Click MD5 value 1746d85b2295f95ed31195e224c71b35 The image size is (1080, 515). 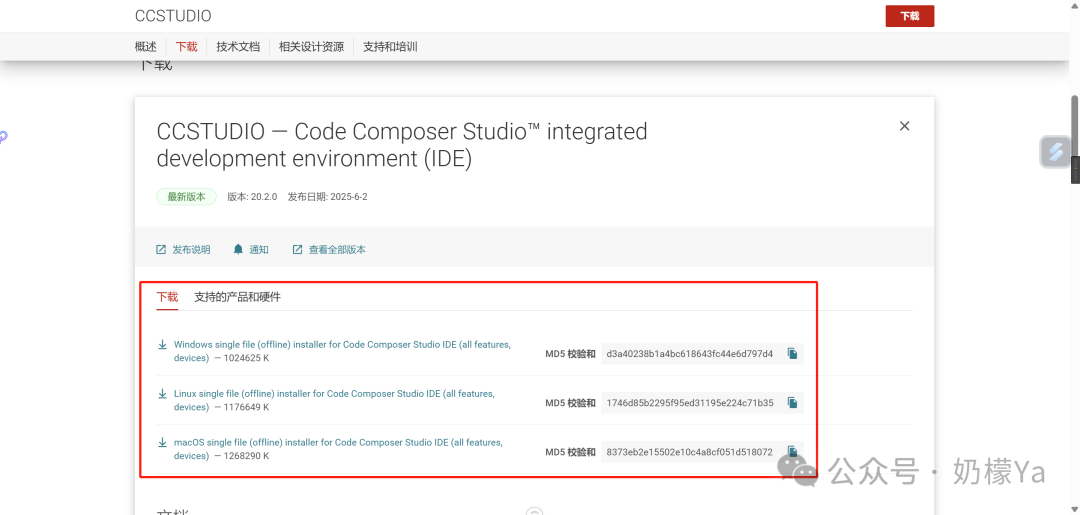[689, 403]
